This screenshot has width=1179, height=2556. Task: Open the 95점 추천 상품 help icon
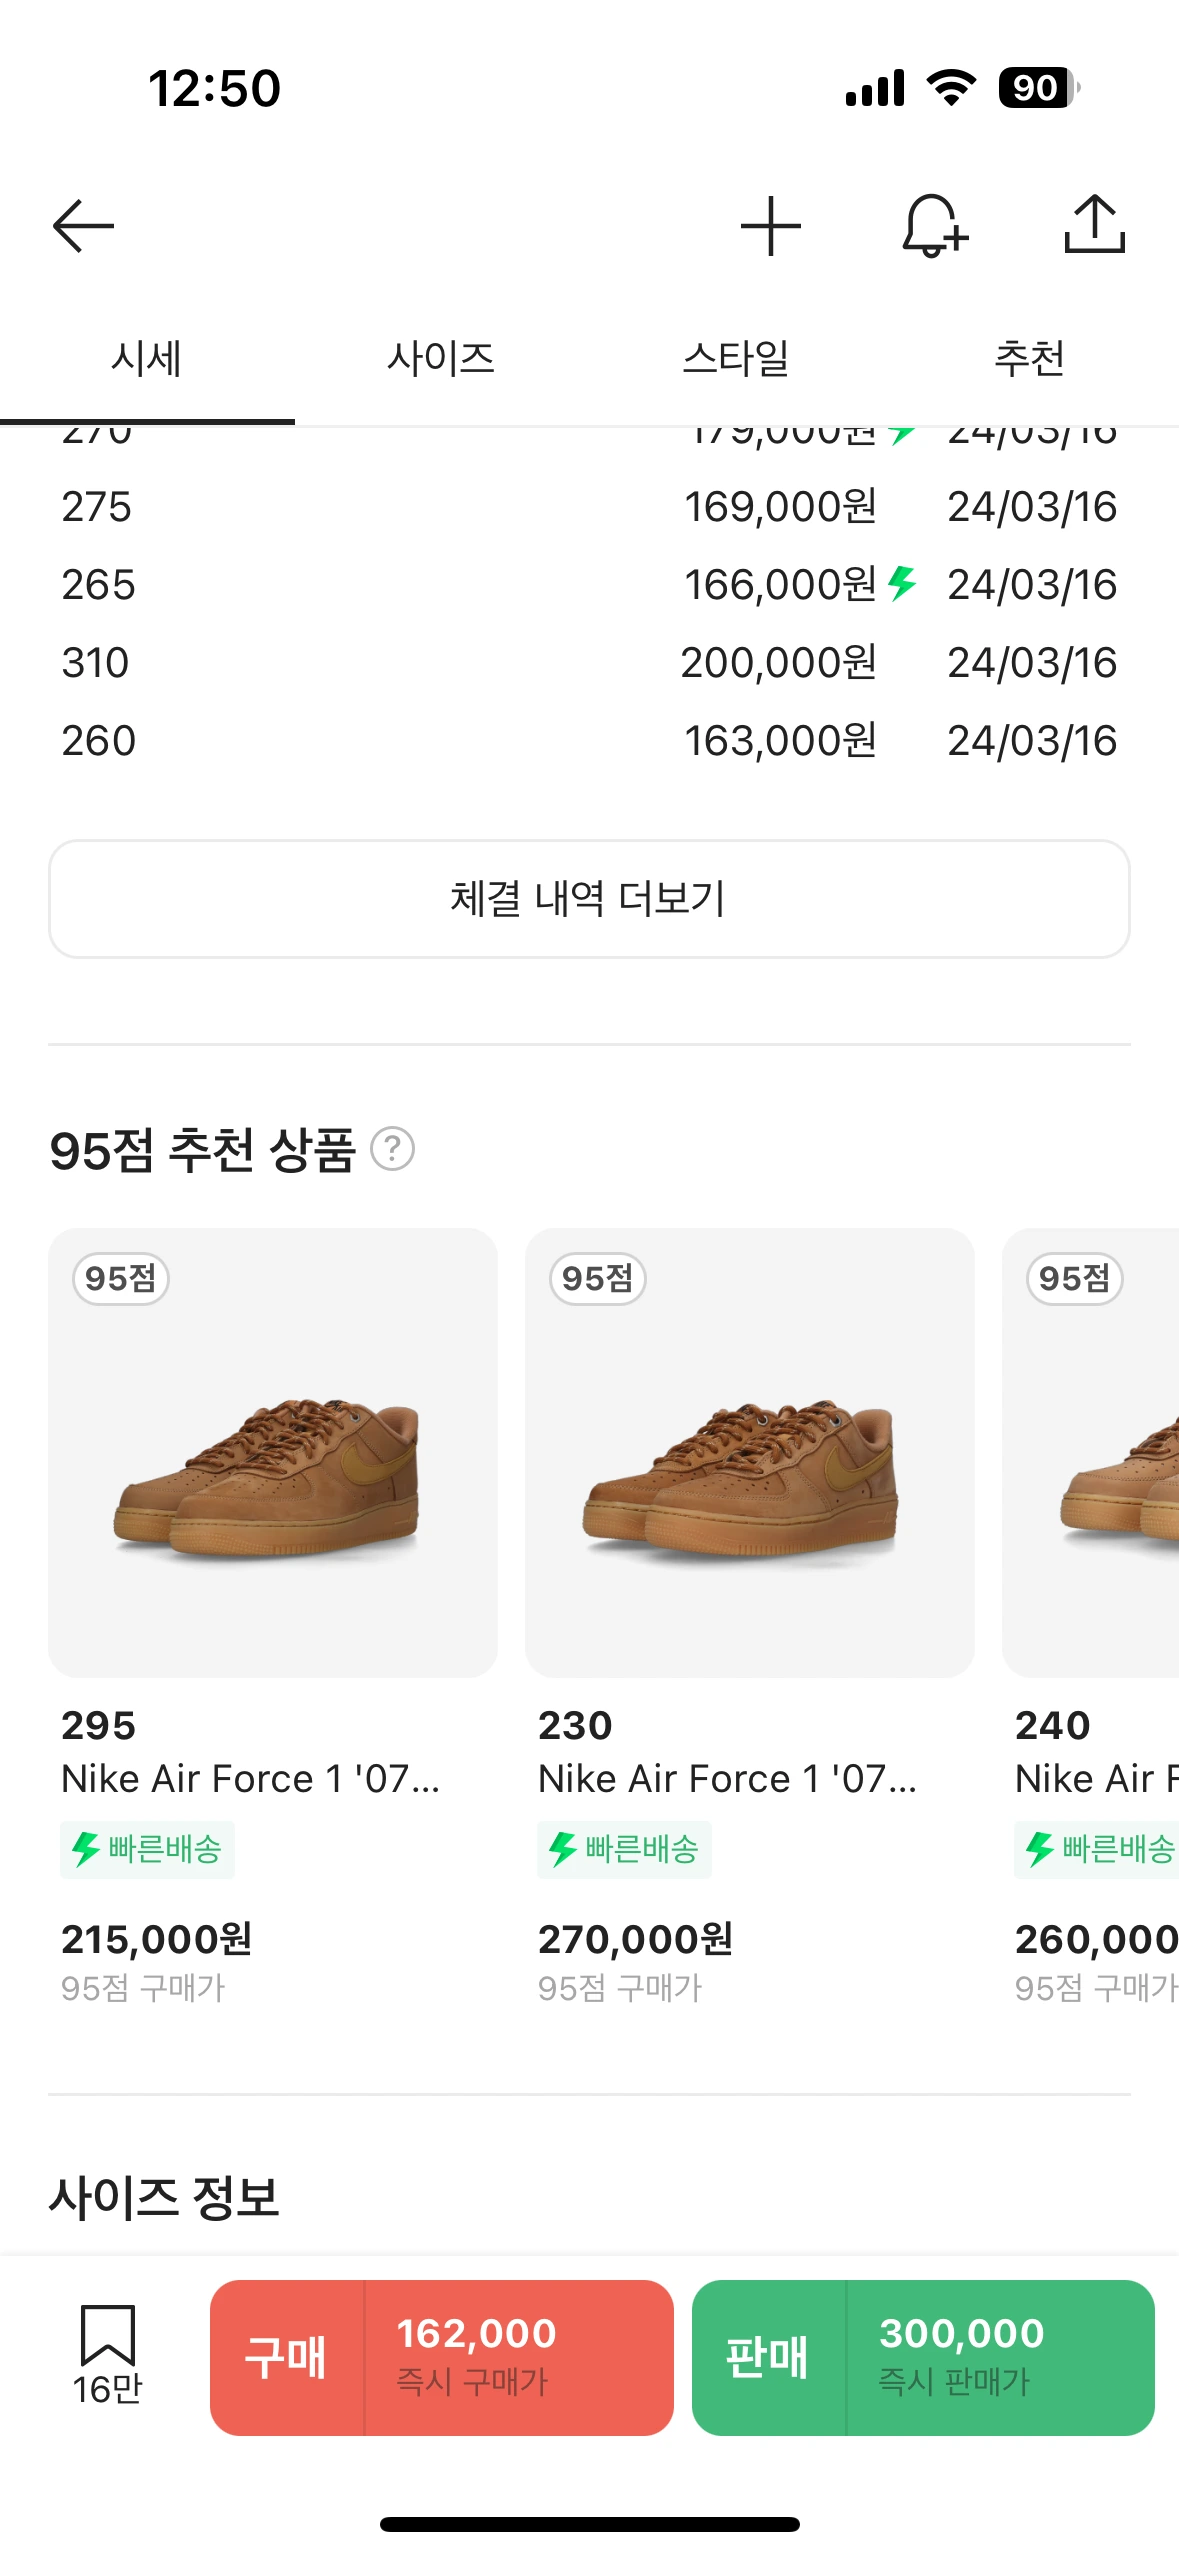tap(393, 1149)
